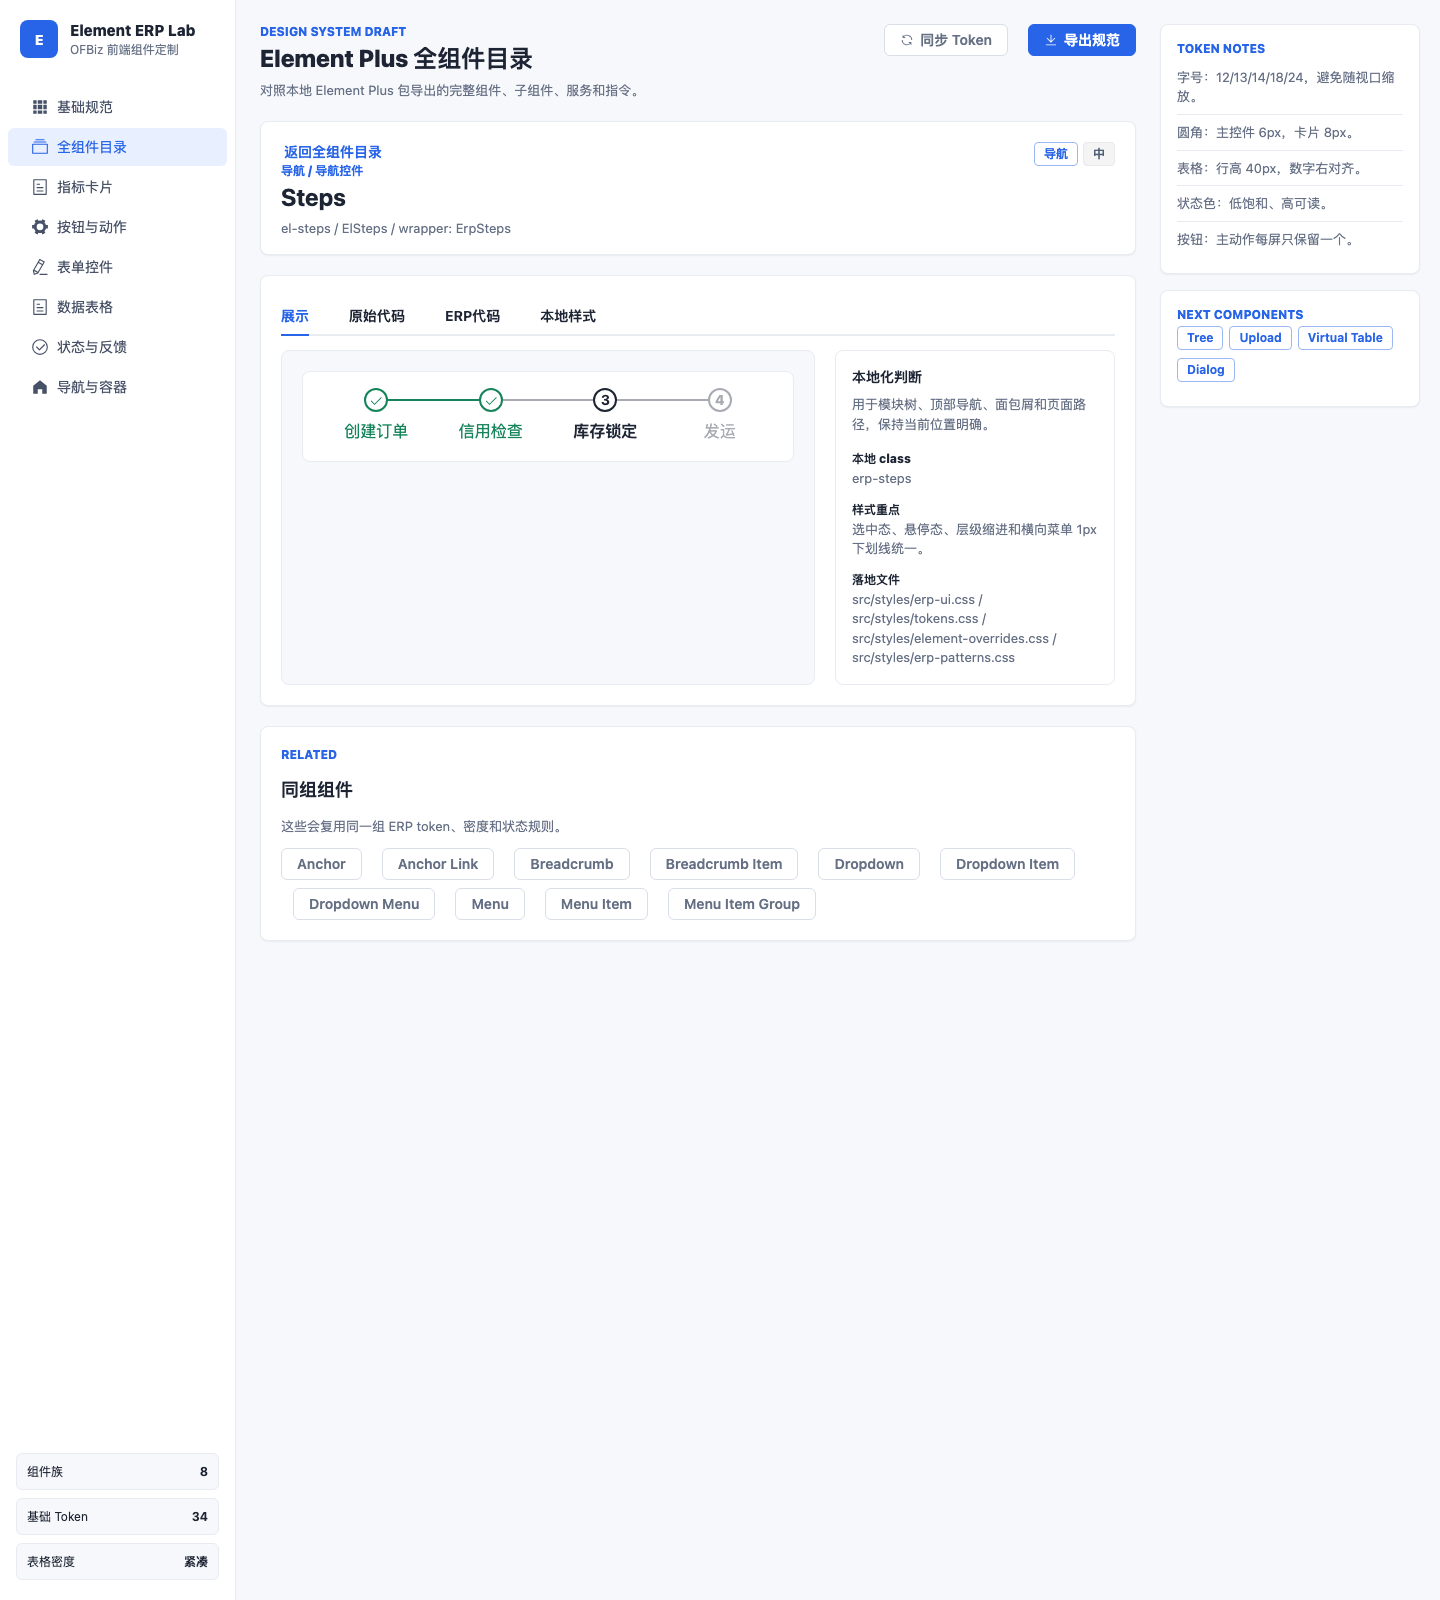Click the 导出规范 button
This screenshot has width=1440, height=1600.
(1082, 40)
